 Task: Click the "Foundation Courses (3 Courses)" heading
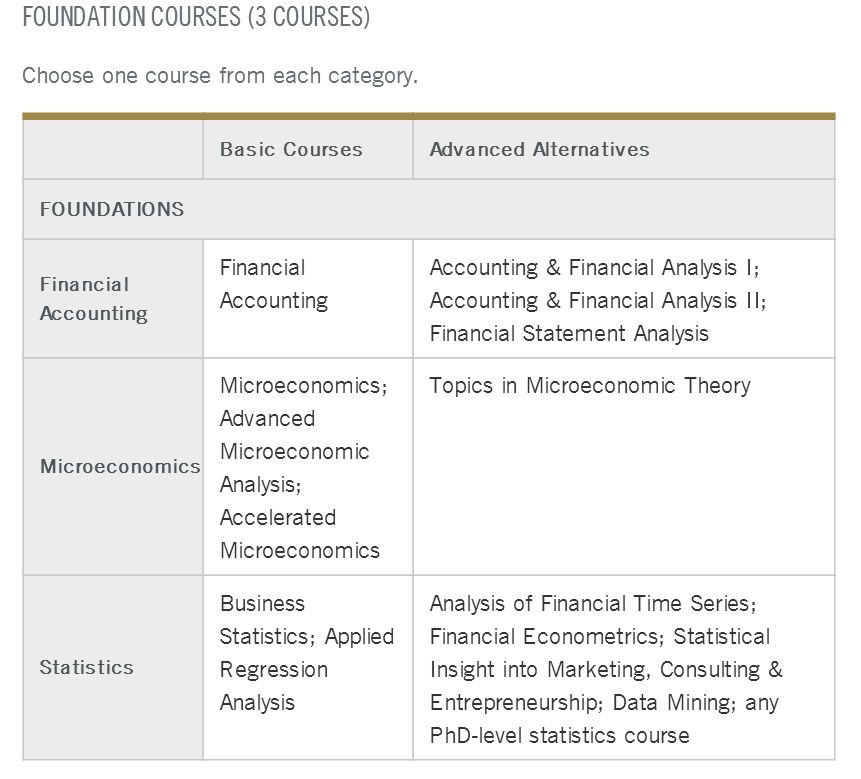[x=196, y=18]
